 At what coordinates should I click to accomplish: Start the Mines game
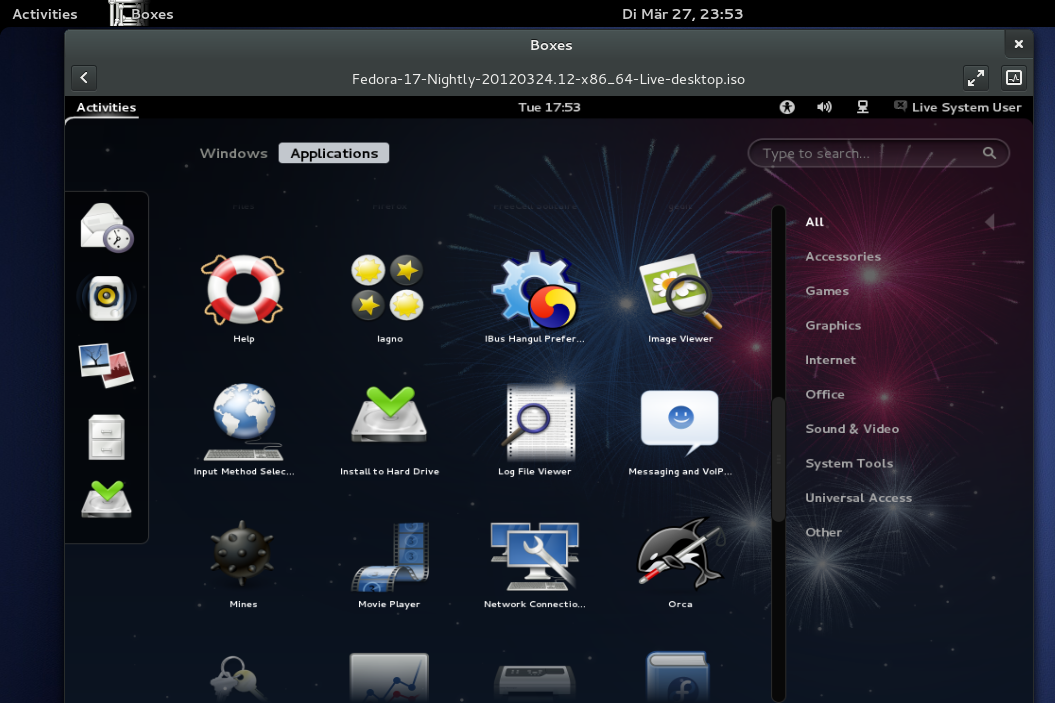click(243, 564)
